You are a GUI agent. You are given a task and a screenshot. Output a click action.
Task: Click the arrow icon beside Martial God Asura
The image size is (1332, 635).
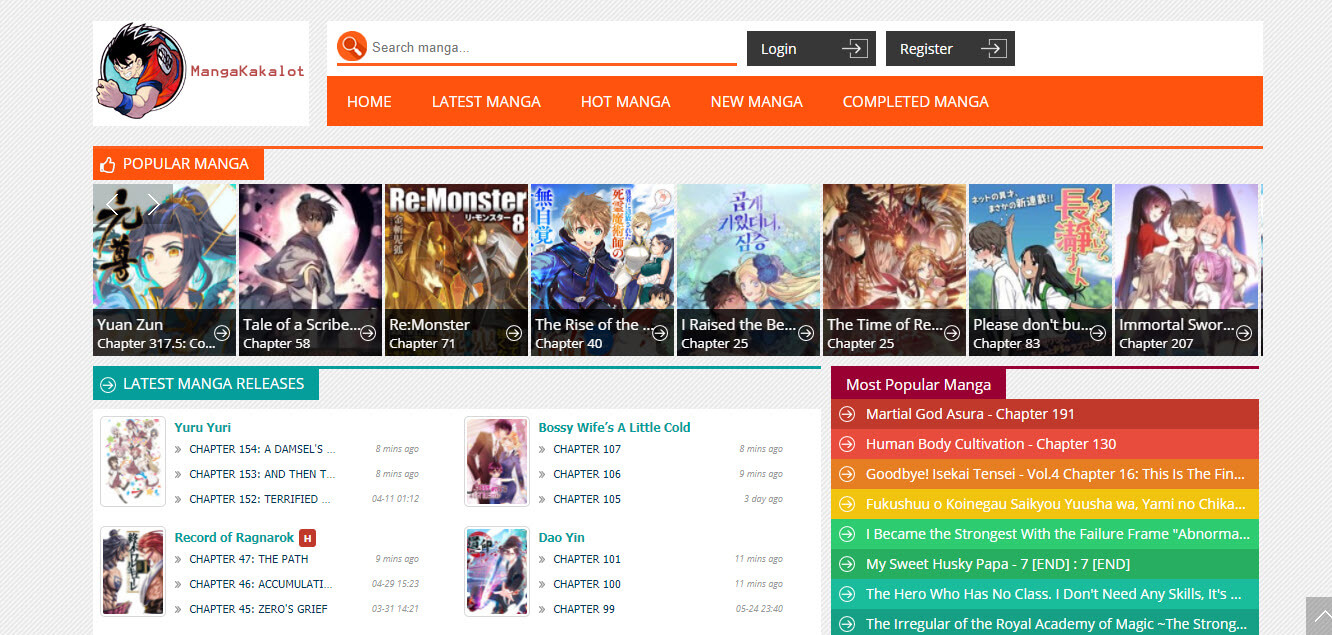point(847,414)
